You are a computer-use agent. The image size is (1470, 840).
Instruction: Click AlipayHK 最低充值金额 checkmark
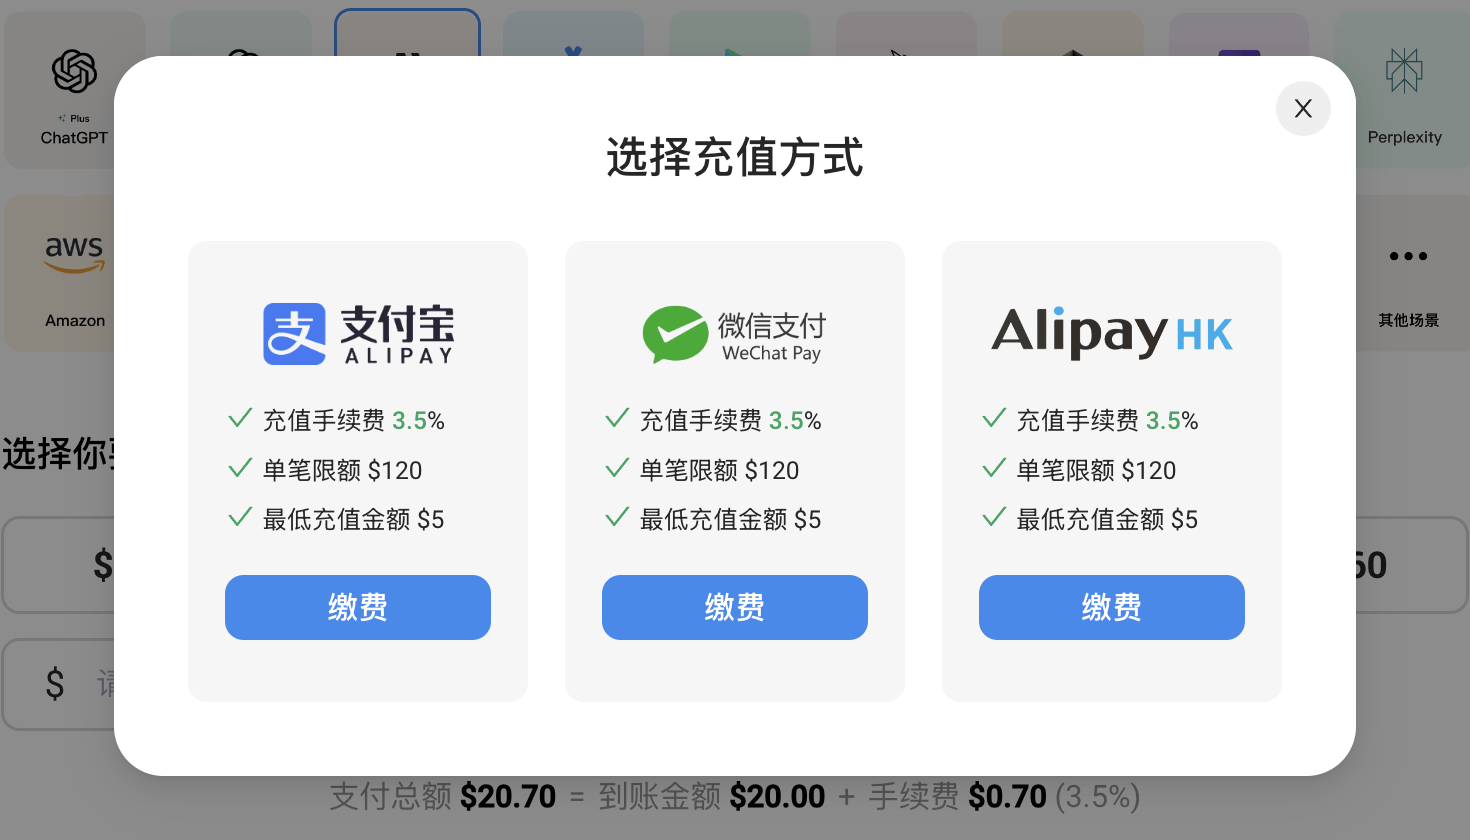[994, 517]
